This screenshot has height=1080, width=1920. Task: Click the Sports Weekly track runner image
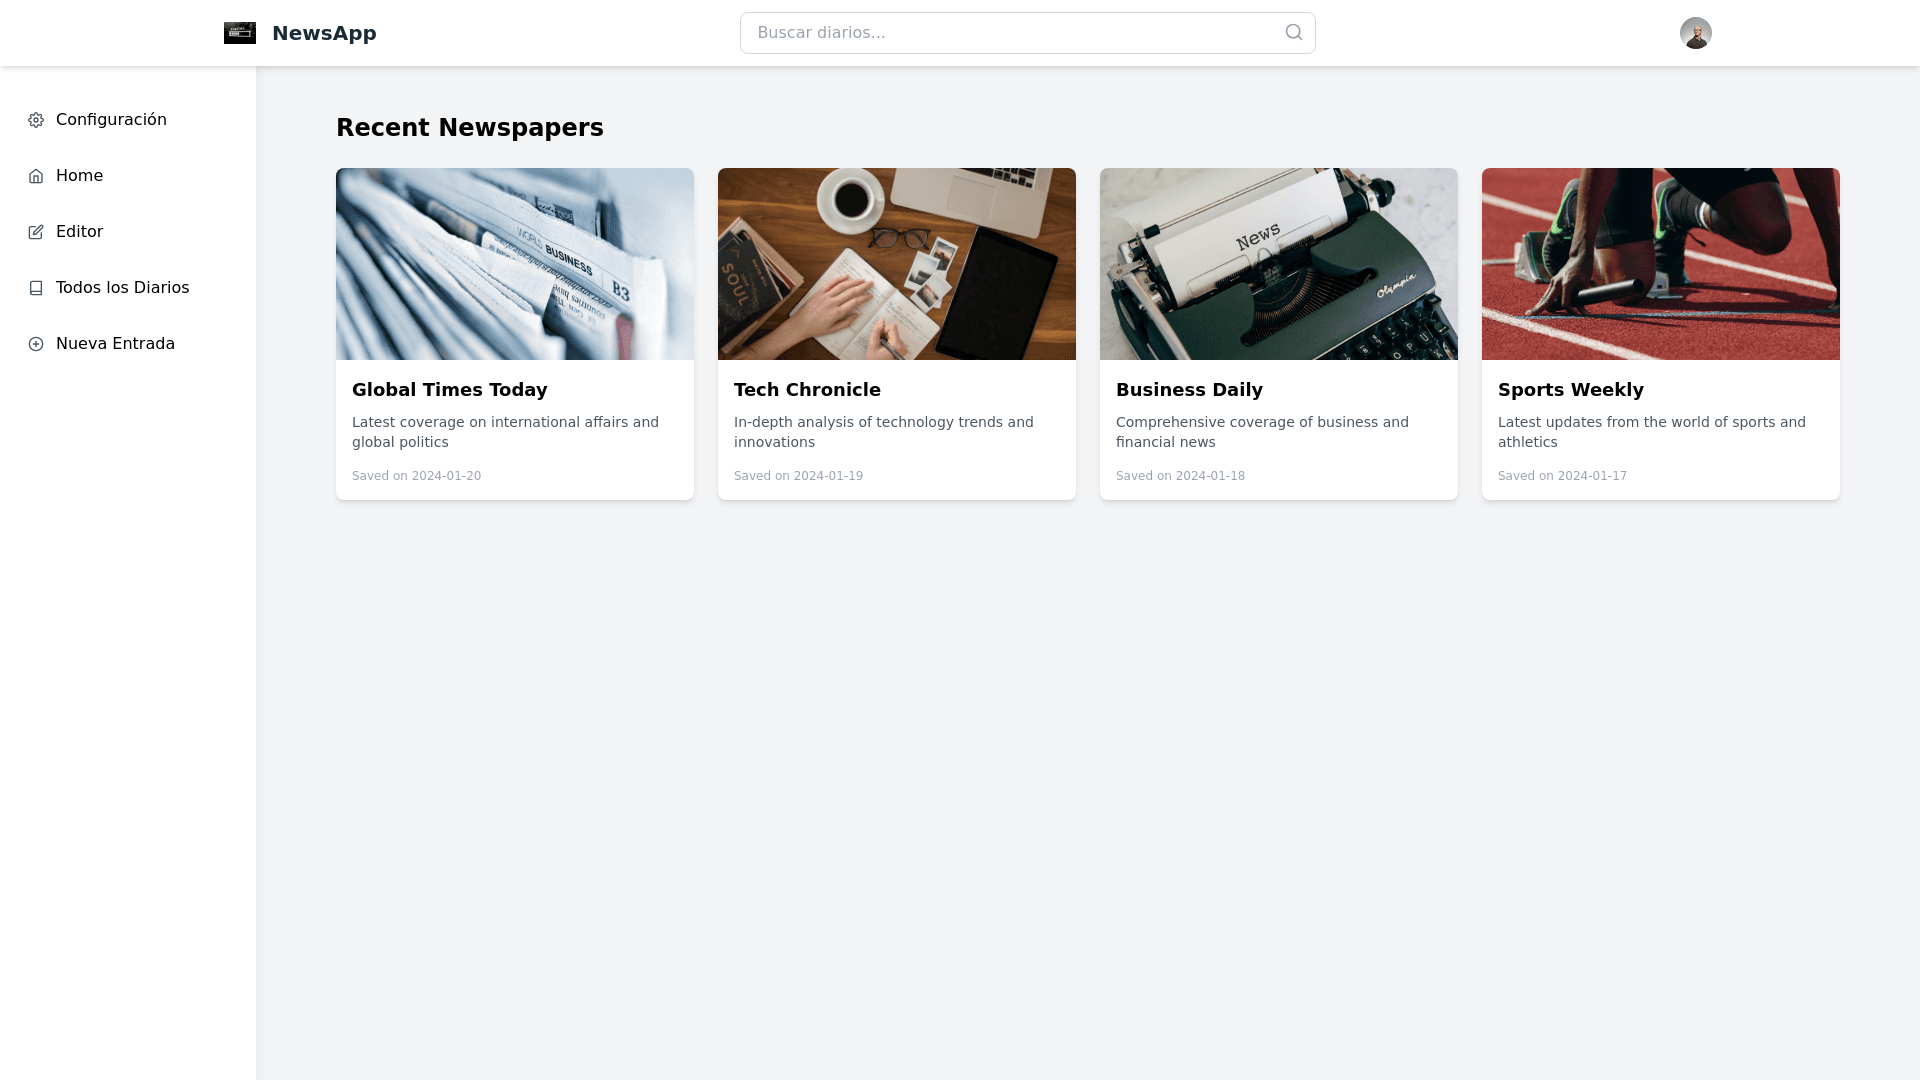pyautogui.click(x=1660, y=264)
